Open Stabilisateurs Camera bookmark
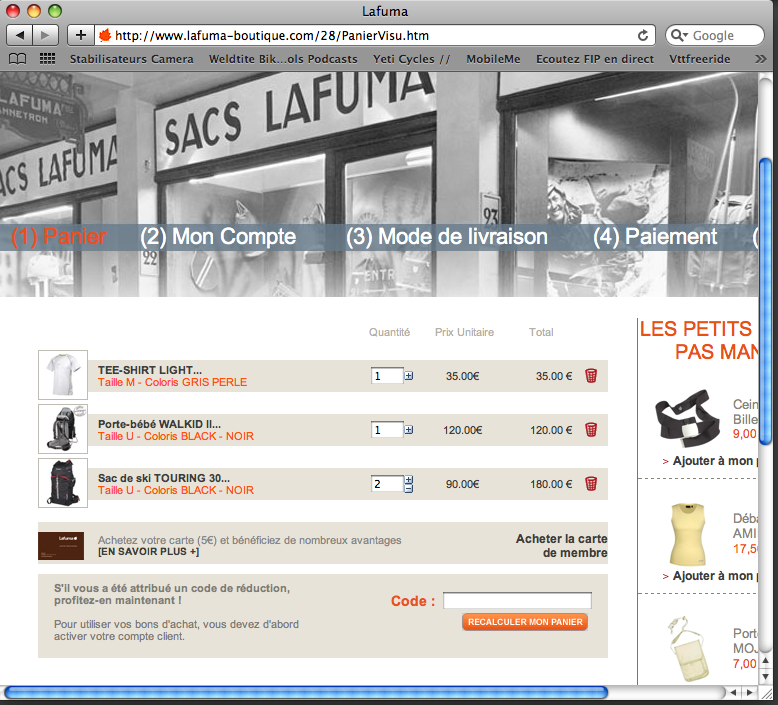This screenshot has width=778, height=705. 131,59
